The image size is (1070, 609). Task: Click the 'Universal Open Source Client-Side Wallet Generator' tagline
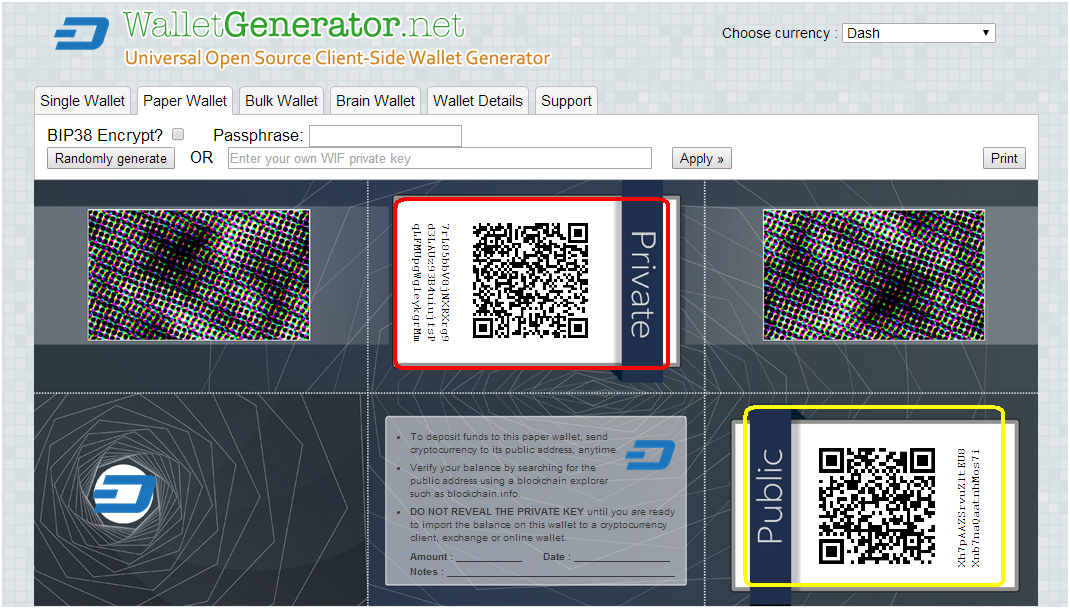point(337,59)
